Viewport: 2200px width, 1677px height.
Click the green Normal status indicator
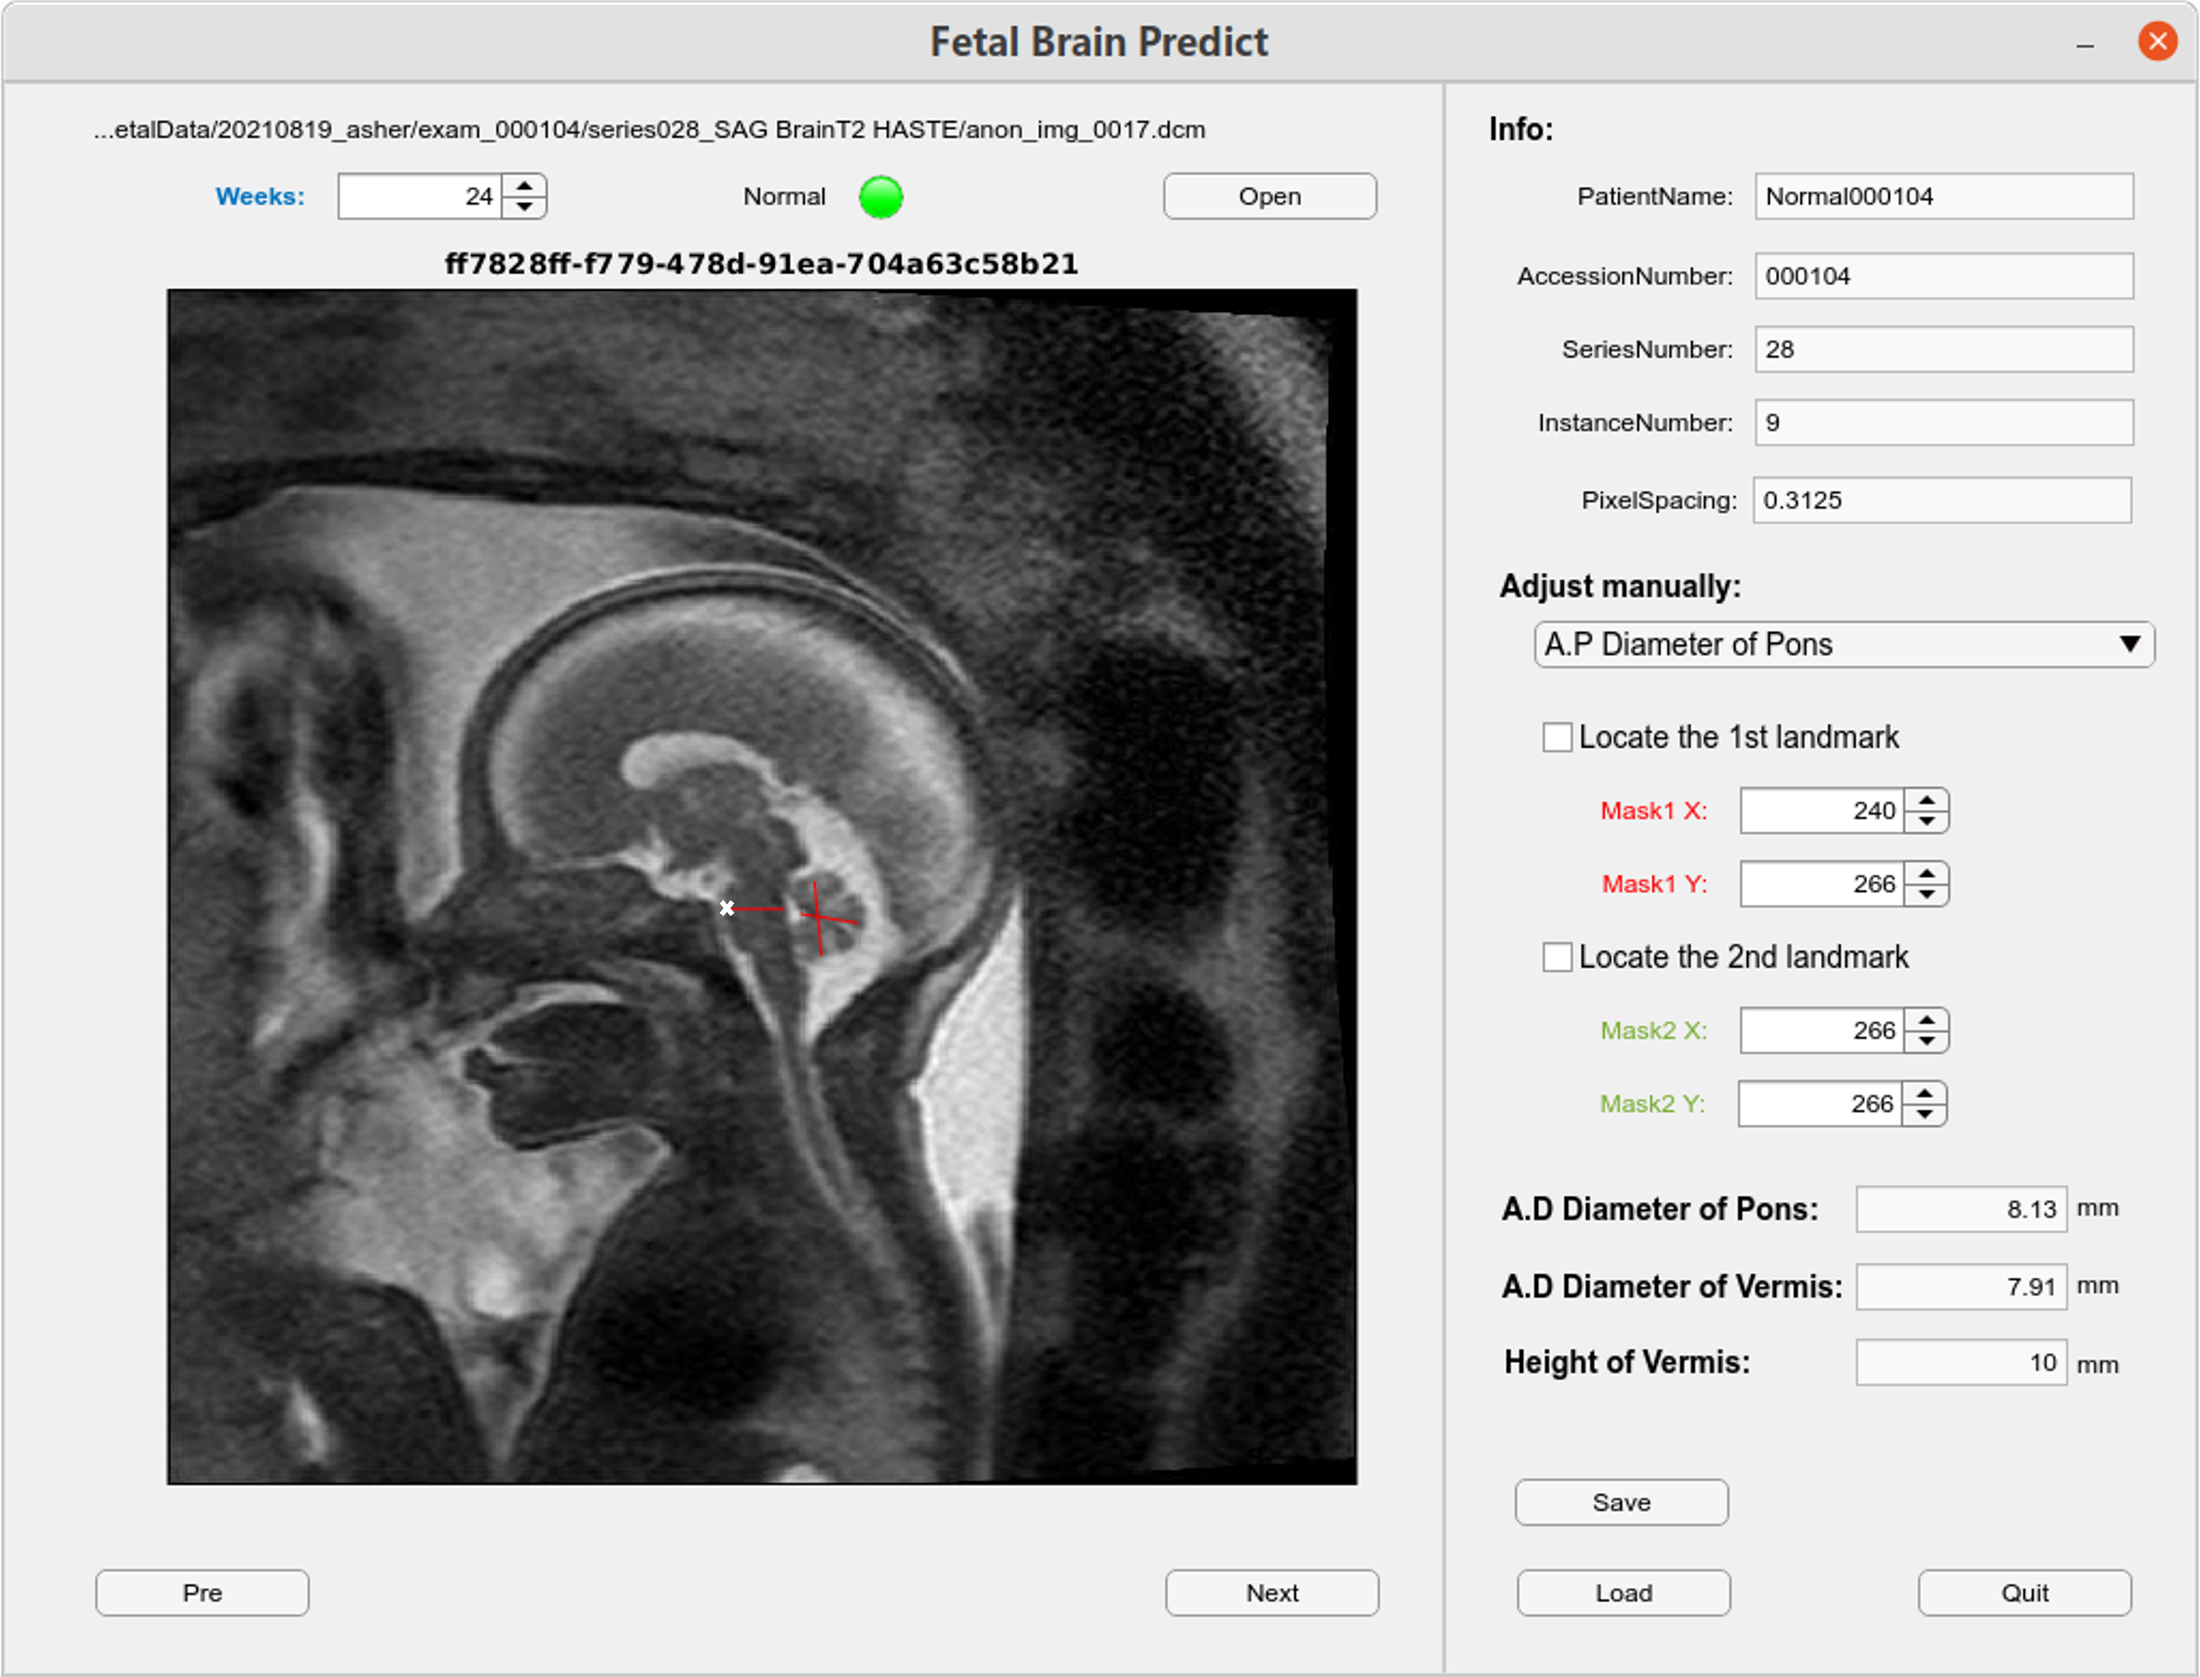point(880,197)
